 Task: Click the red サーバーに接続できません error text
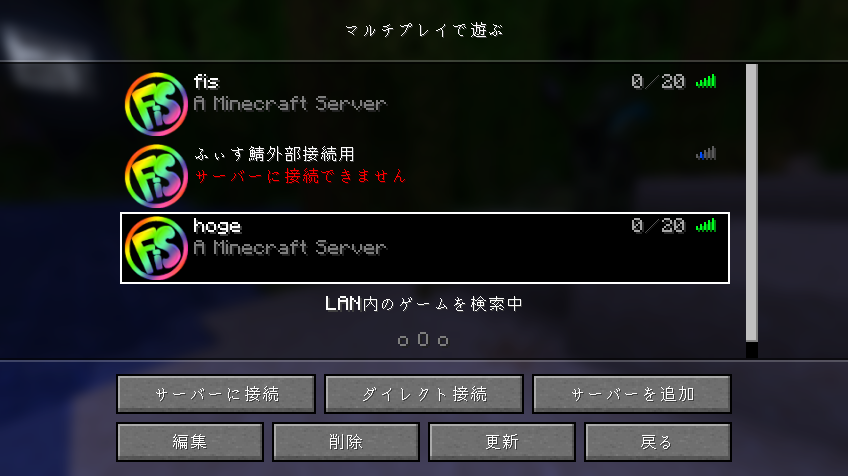300,176
